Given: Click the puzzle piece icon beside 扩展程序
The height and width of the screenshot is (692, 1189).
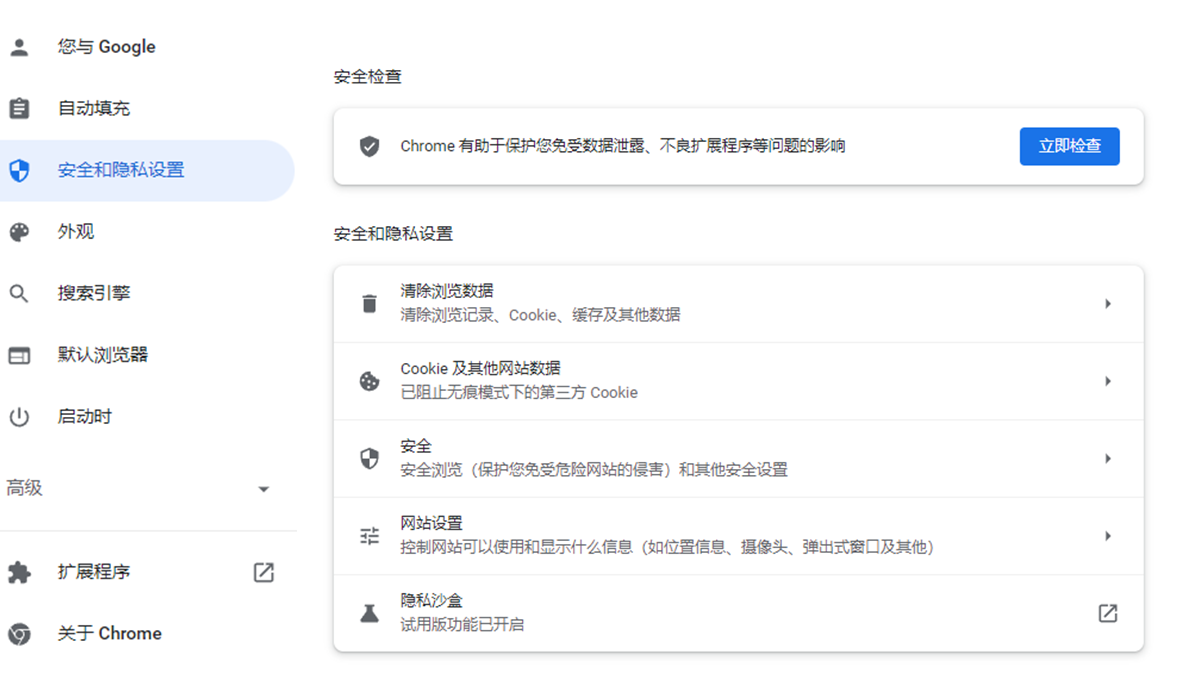Looking at the screenshot, I should 19,572.
